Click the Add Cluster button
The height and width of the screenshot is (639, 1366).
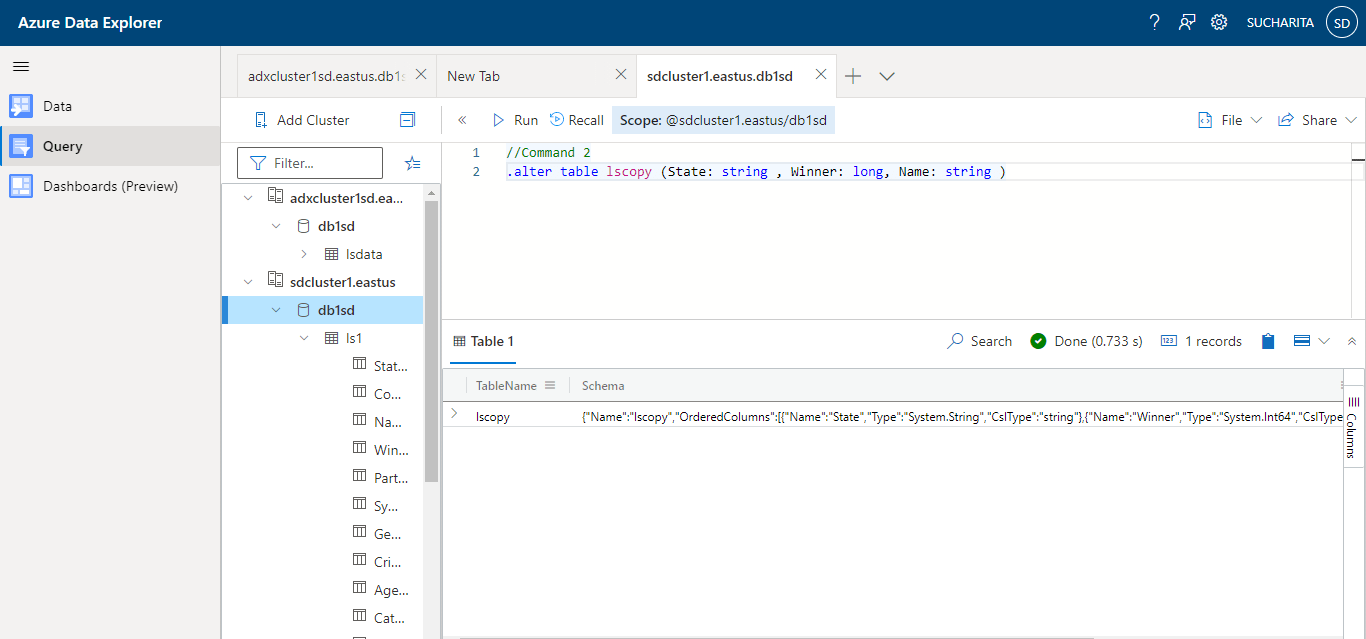point(302,120)
